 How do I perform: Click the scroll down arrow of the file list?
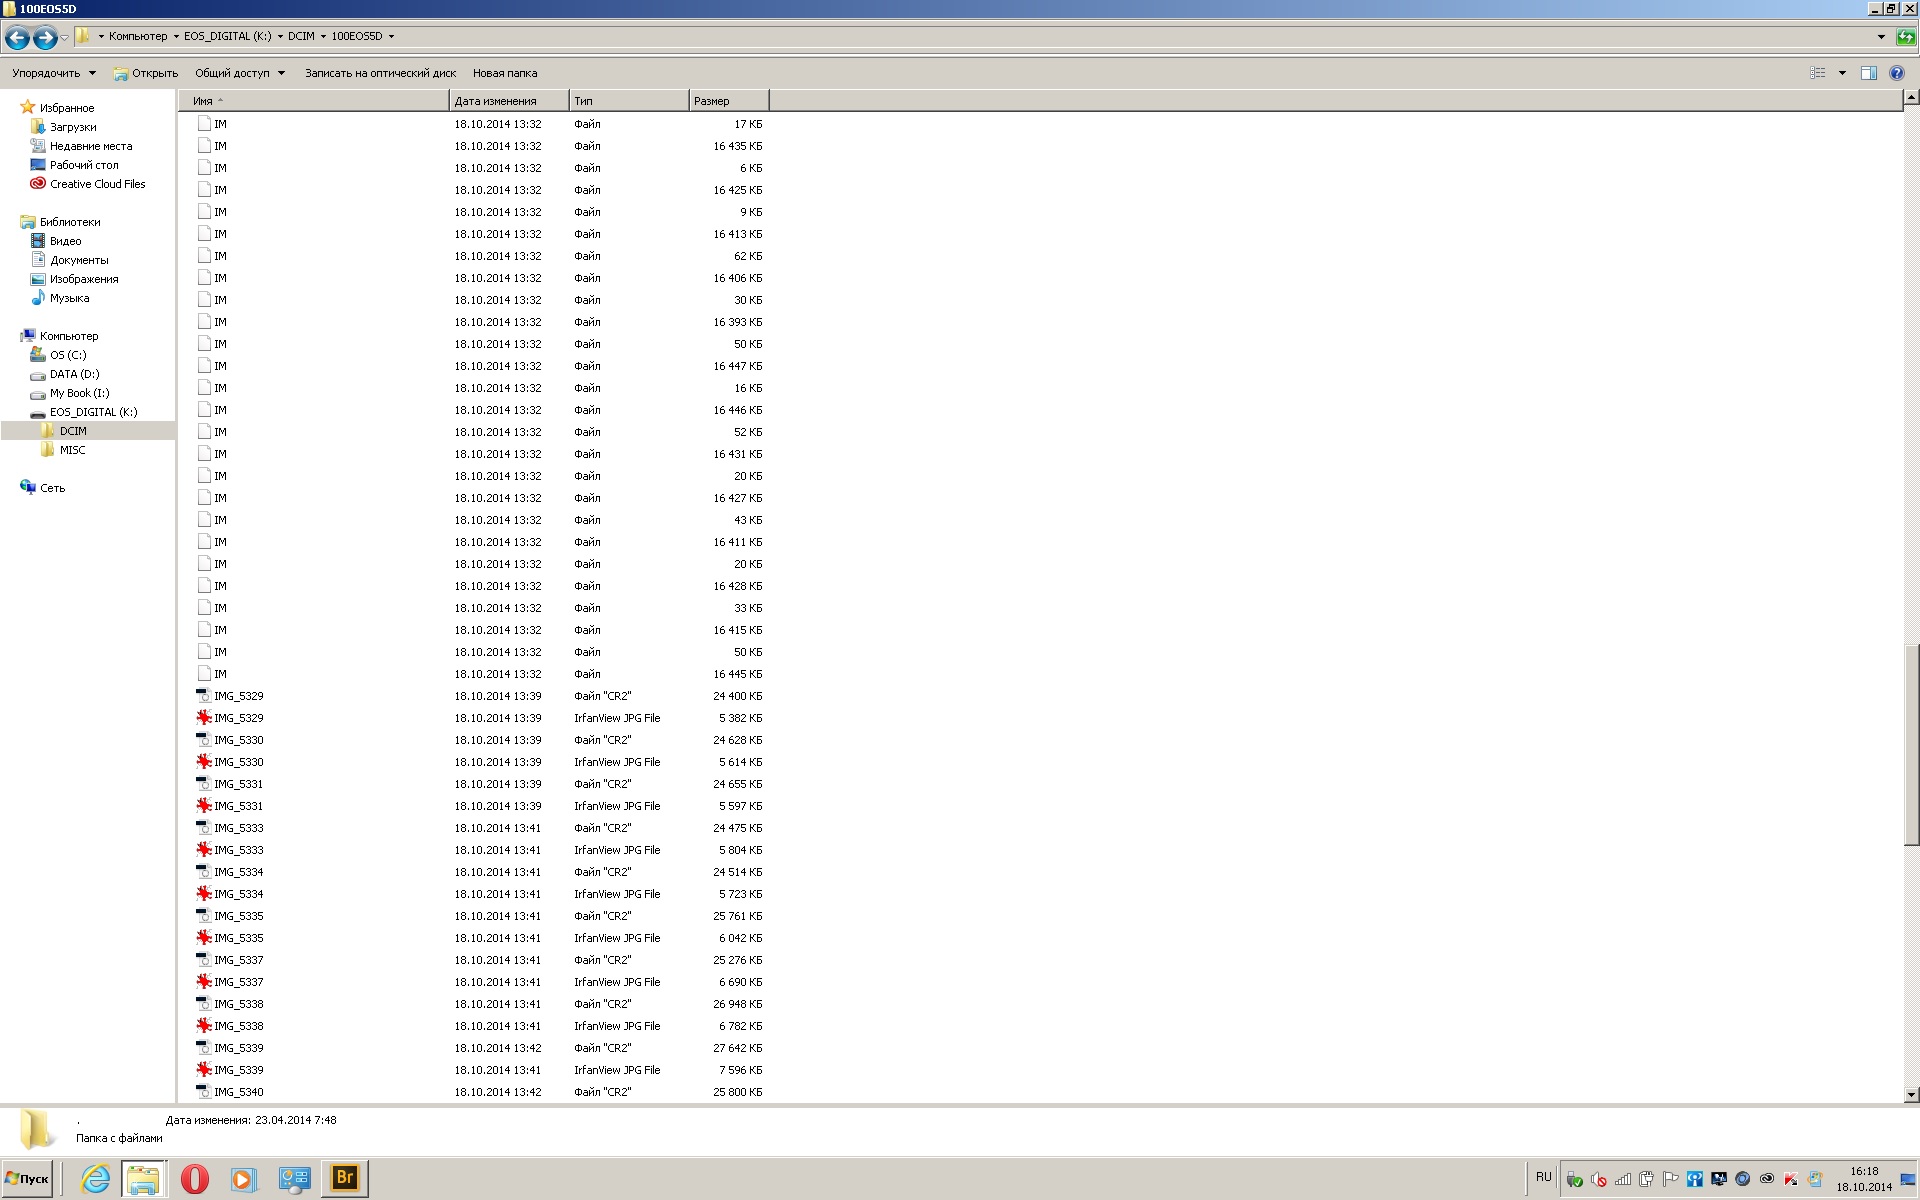pos(1911,1095)
